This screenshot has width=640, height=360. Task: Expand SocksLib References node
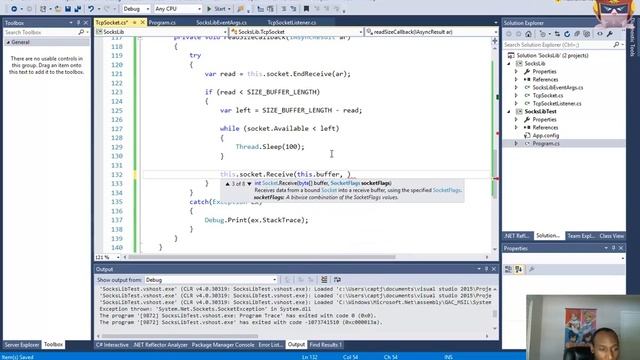516,80
